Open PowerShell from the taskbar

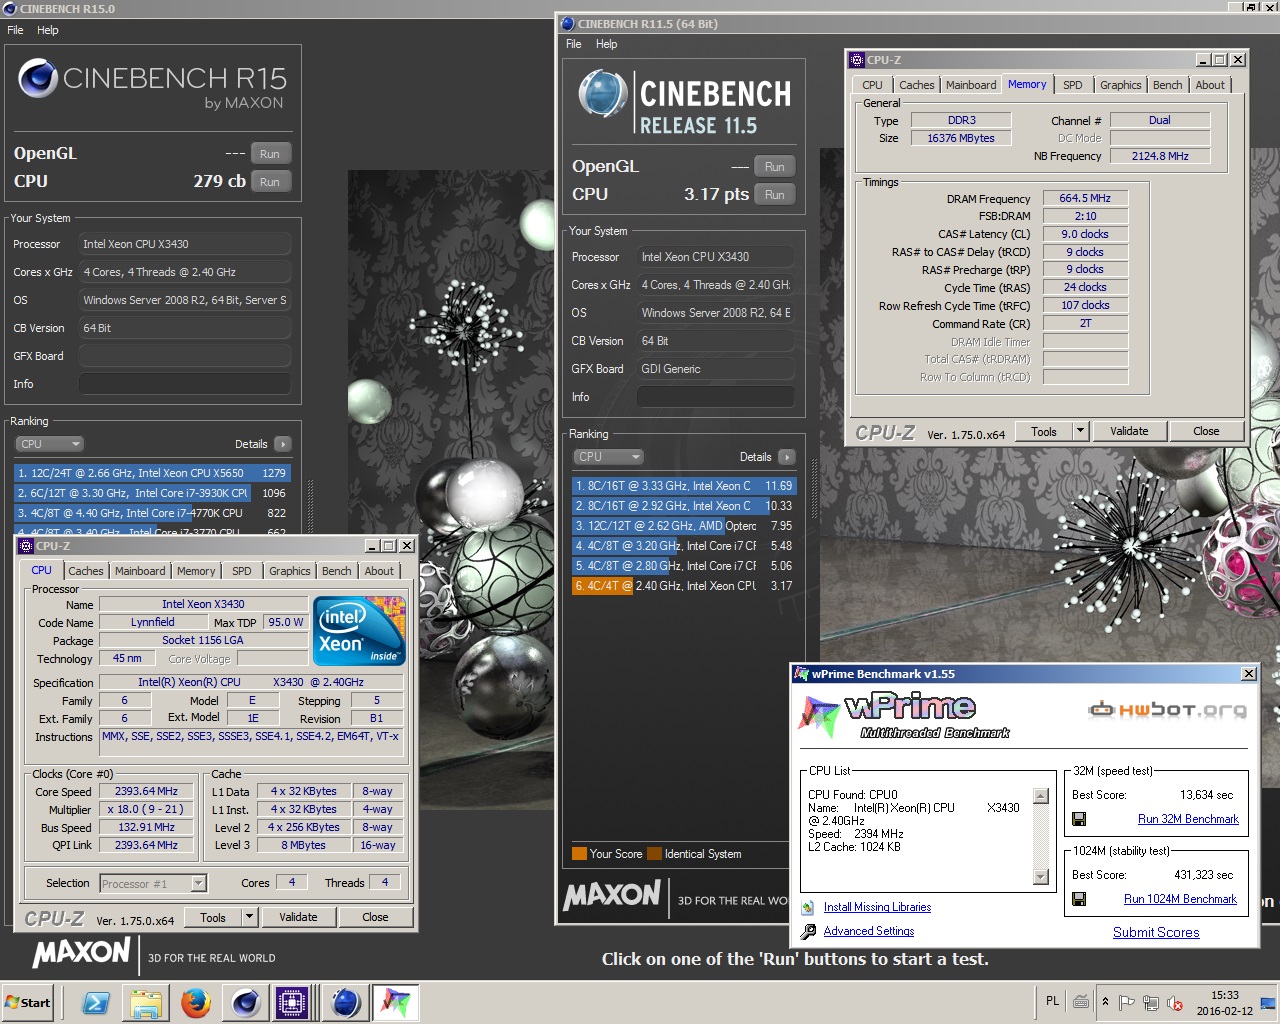tap(96, 1002)
